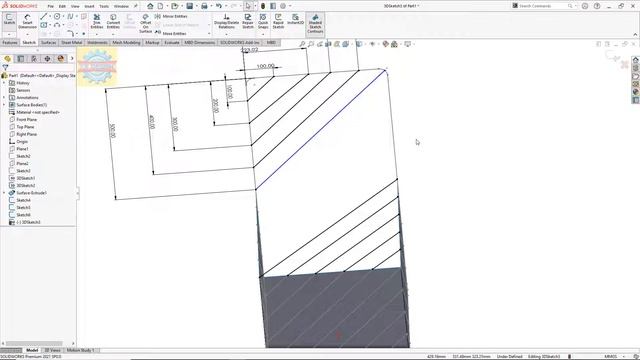Open the Window menu
The width and height of the screenshot is (640, 360).
[121, 7]
